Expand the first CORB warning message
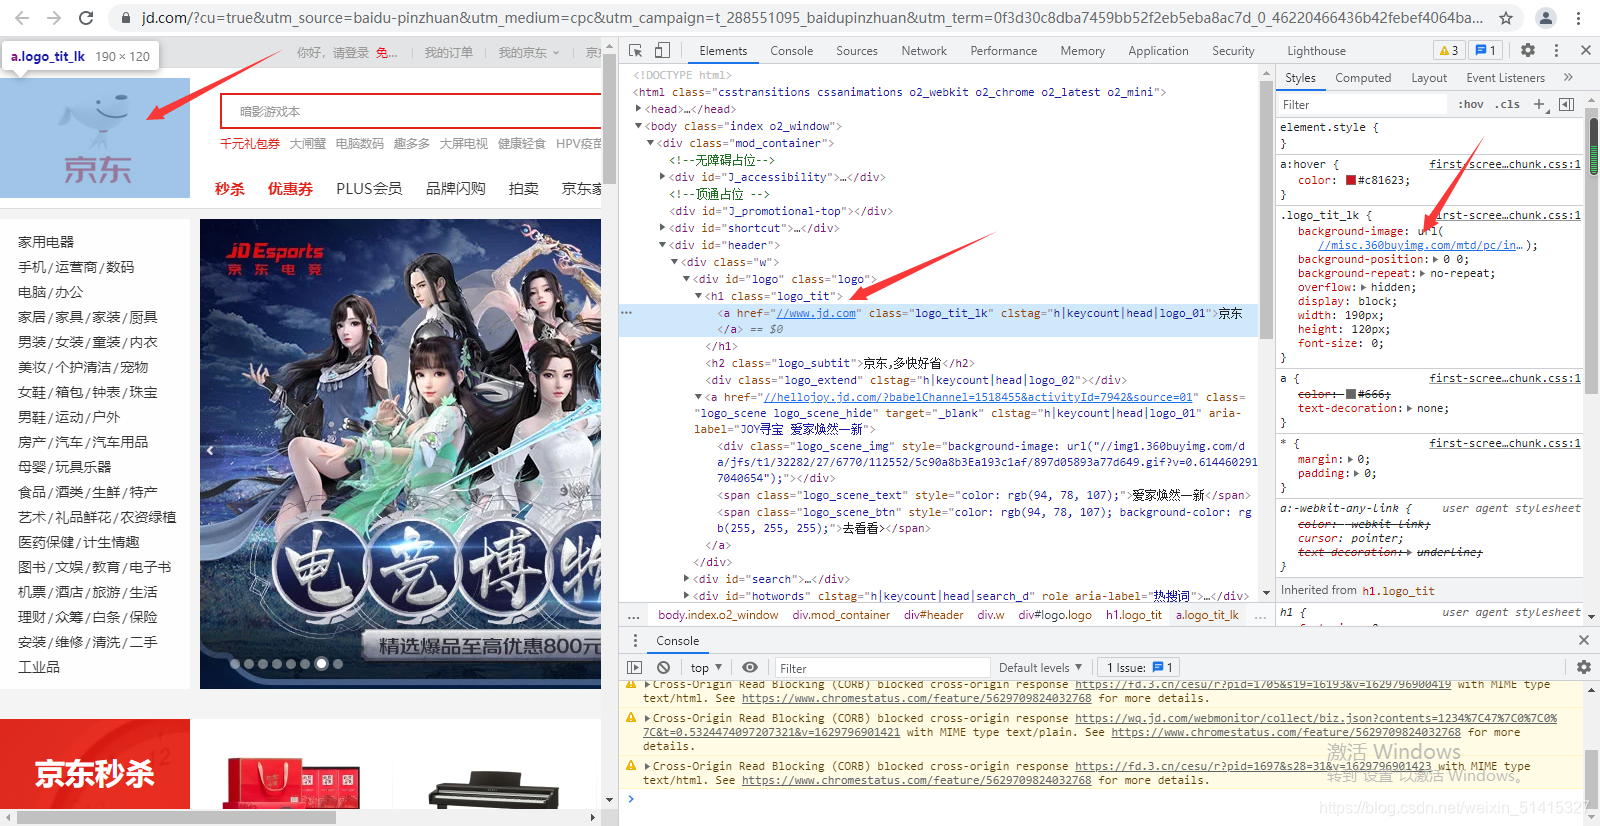The width and height of the screenshot is (1600, 826). coord(647,686)
